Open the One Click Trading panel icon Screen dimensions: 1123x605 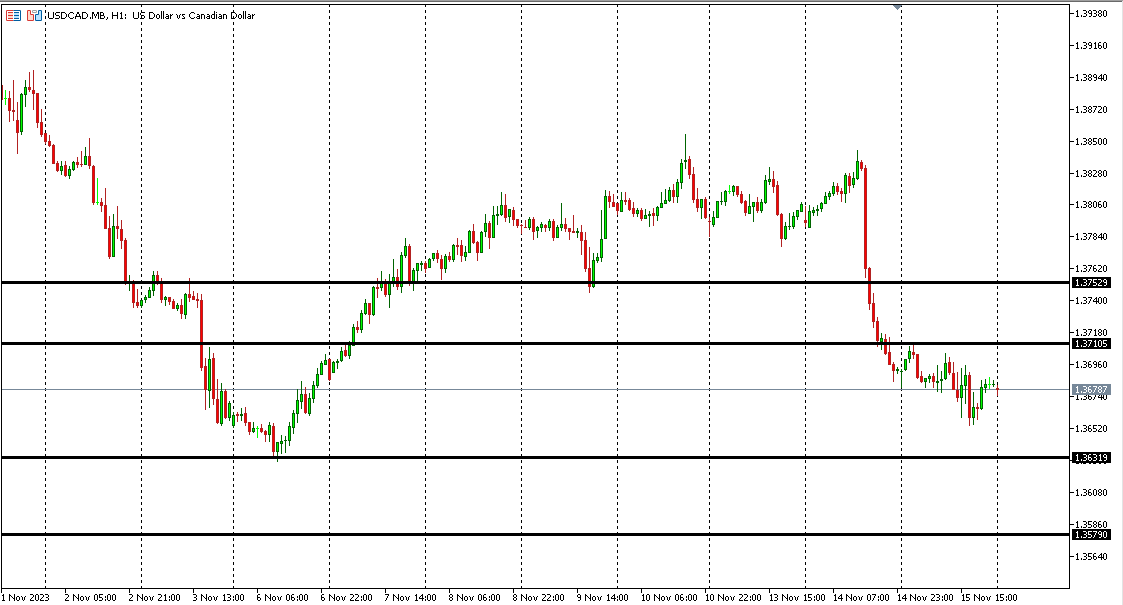pos(13,15)
